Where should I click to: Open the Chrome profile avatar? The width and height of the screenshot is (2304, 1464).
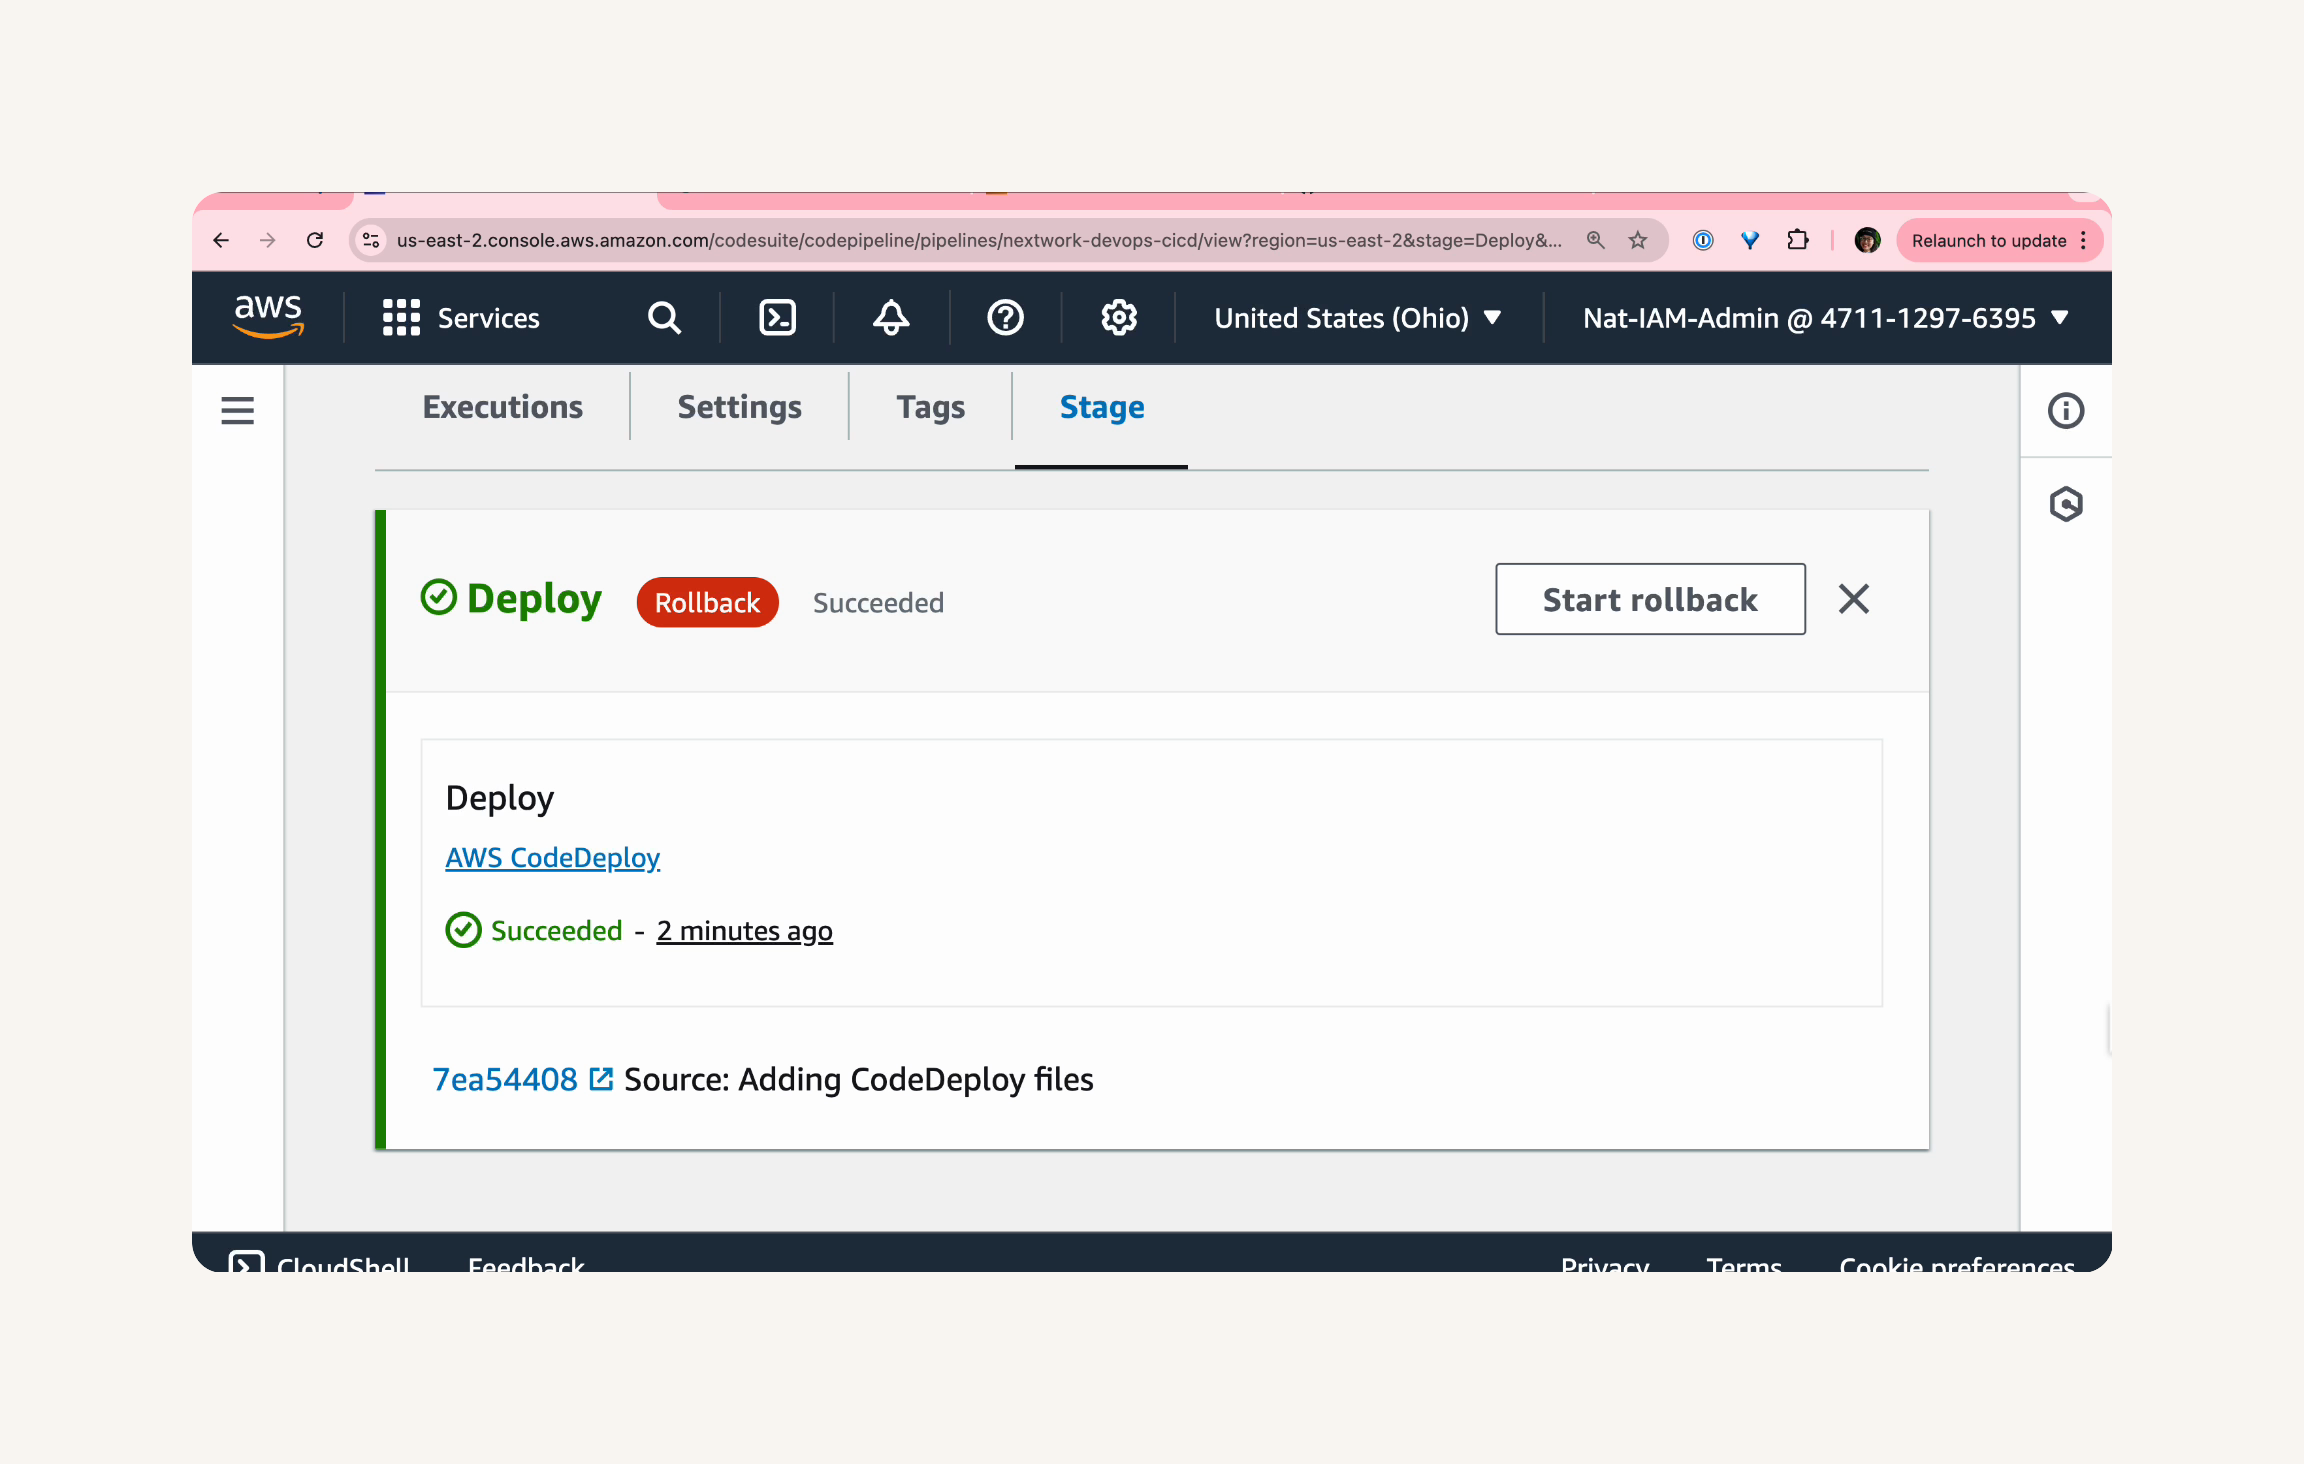(x=1867, y=240)
